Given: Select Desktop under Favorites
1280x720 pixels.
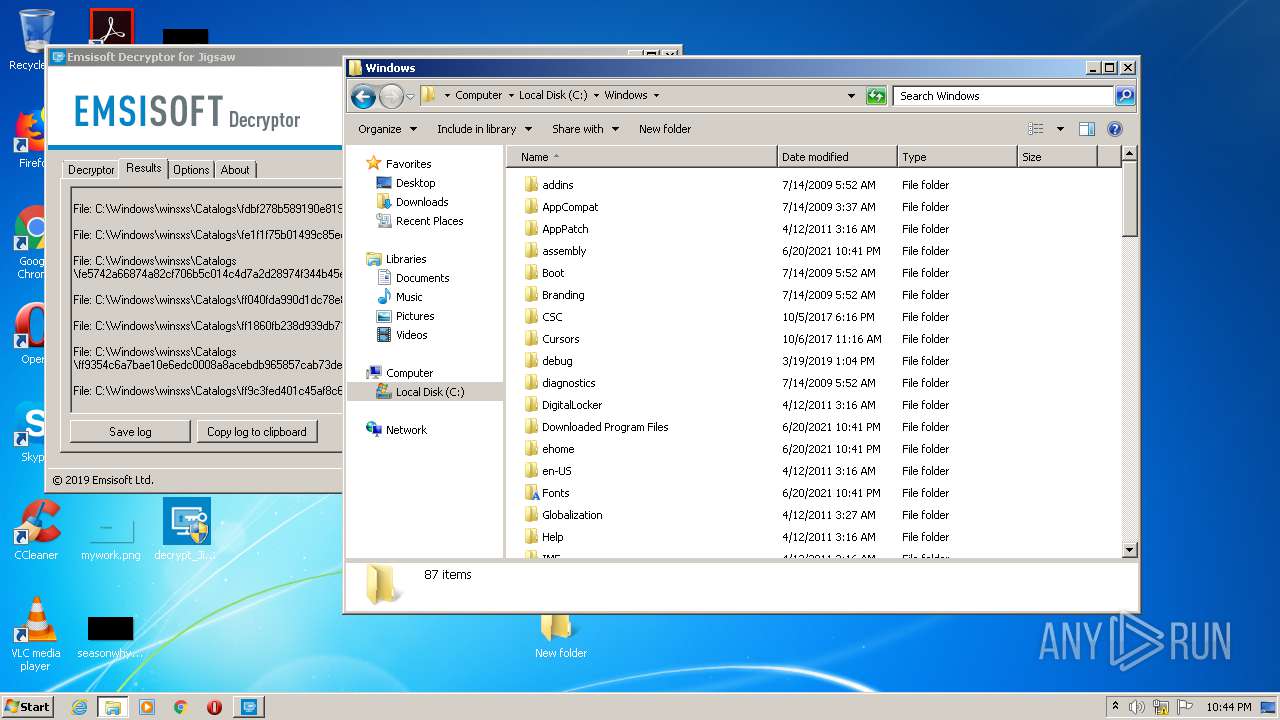Looking at the screenshot, I should [406, 183].
